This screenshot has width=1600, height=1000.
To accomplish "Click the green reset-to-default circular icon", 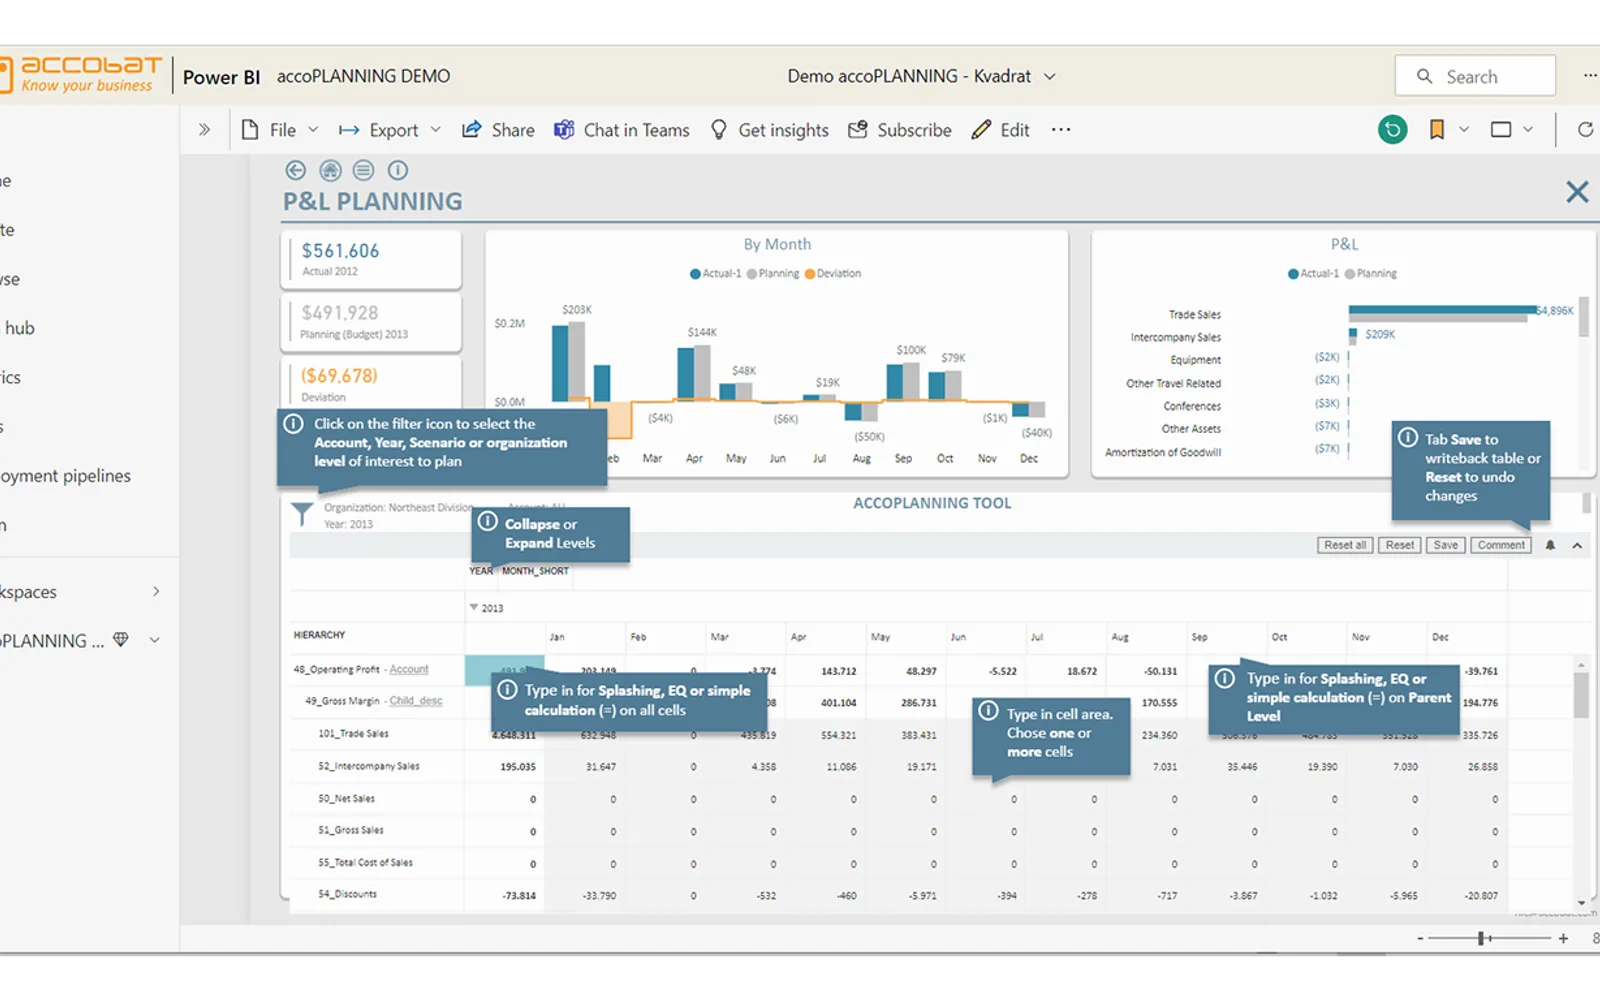I will (x=1392, y=129).
